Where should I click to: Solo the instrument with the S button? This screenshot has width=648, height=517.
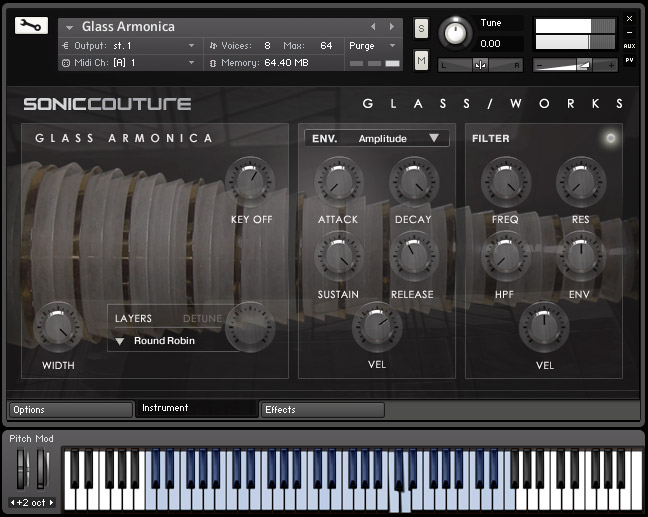point(421,29)
